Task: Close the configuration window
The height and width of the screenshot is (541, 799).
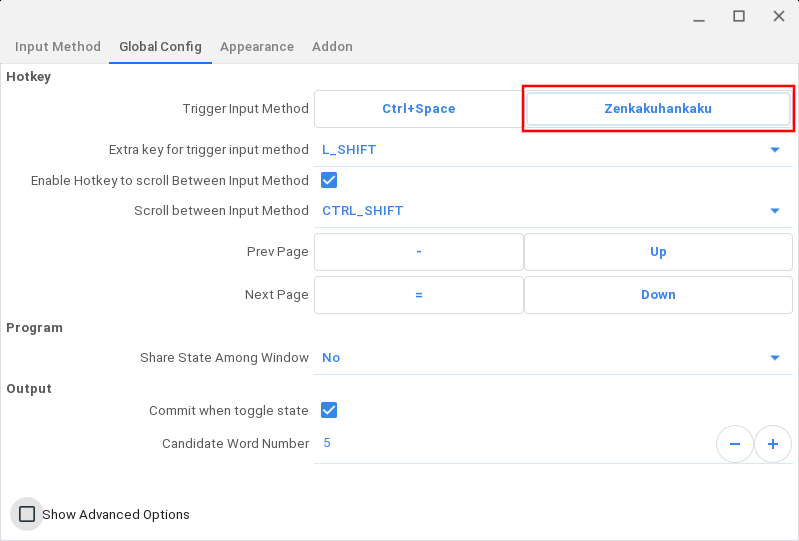Action: tap(778, 16)
